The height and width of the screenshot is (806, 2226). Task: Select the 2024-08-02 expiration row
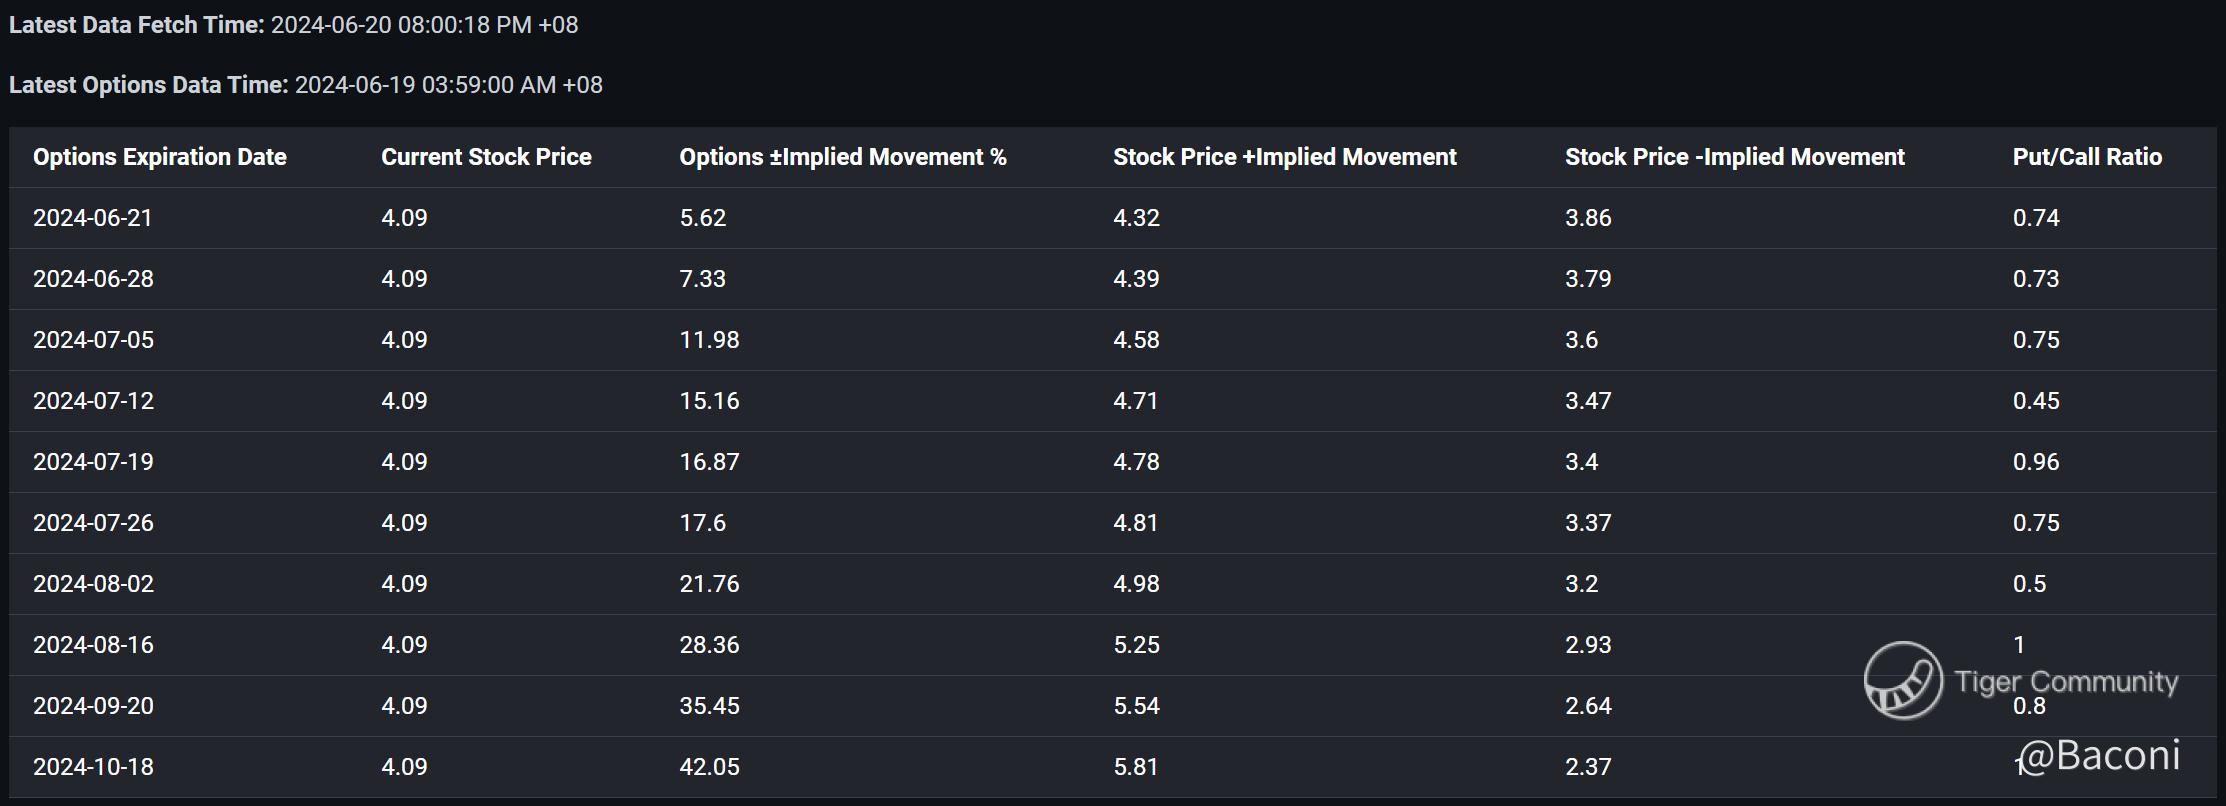pyautogui.click(x=93, y=584)
